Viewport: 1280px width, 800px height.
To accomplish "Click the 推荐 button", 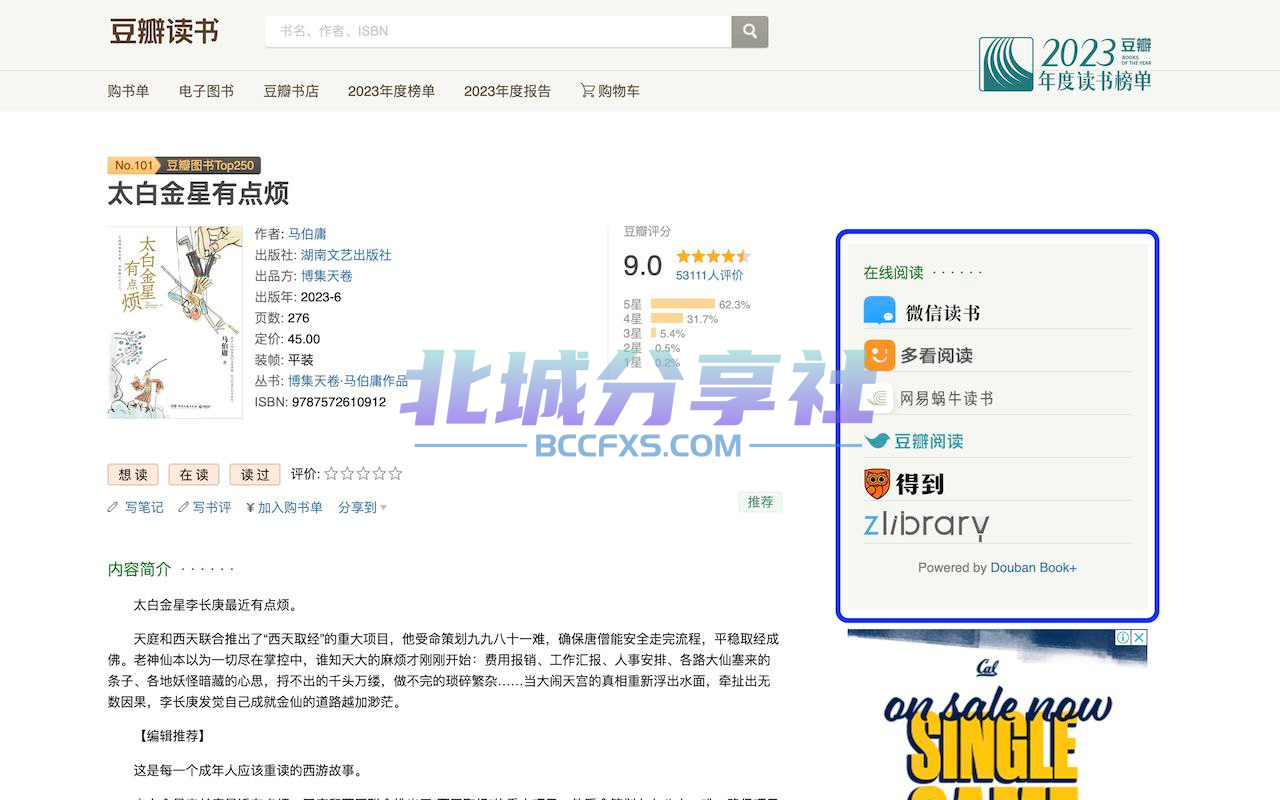I will coord(760,502).
